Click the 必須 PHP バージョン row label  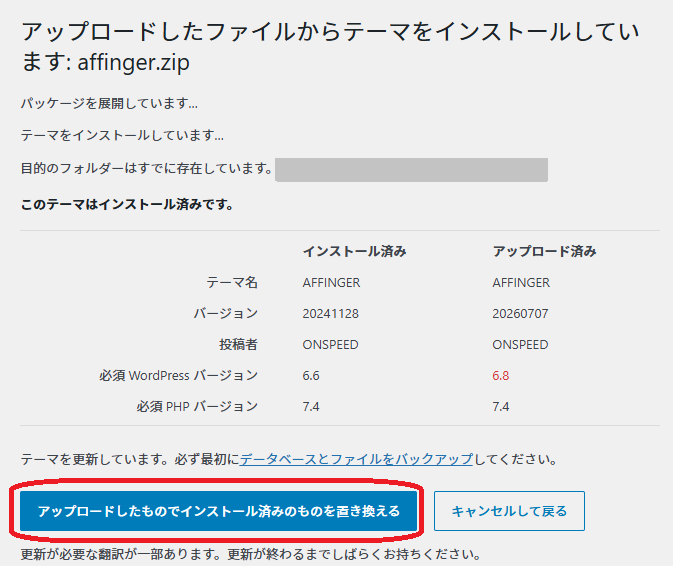197,406
